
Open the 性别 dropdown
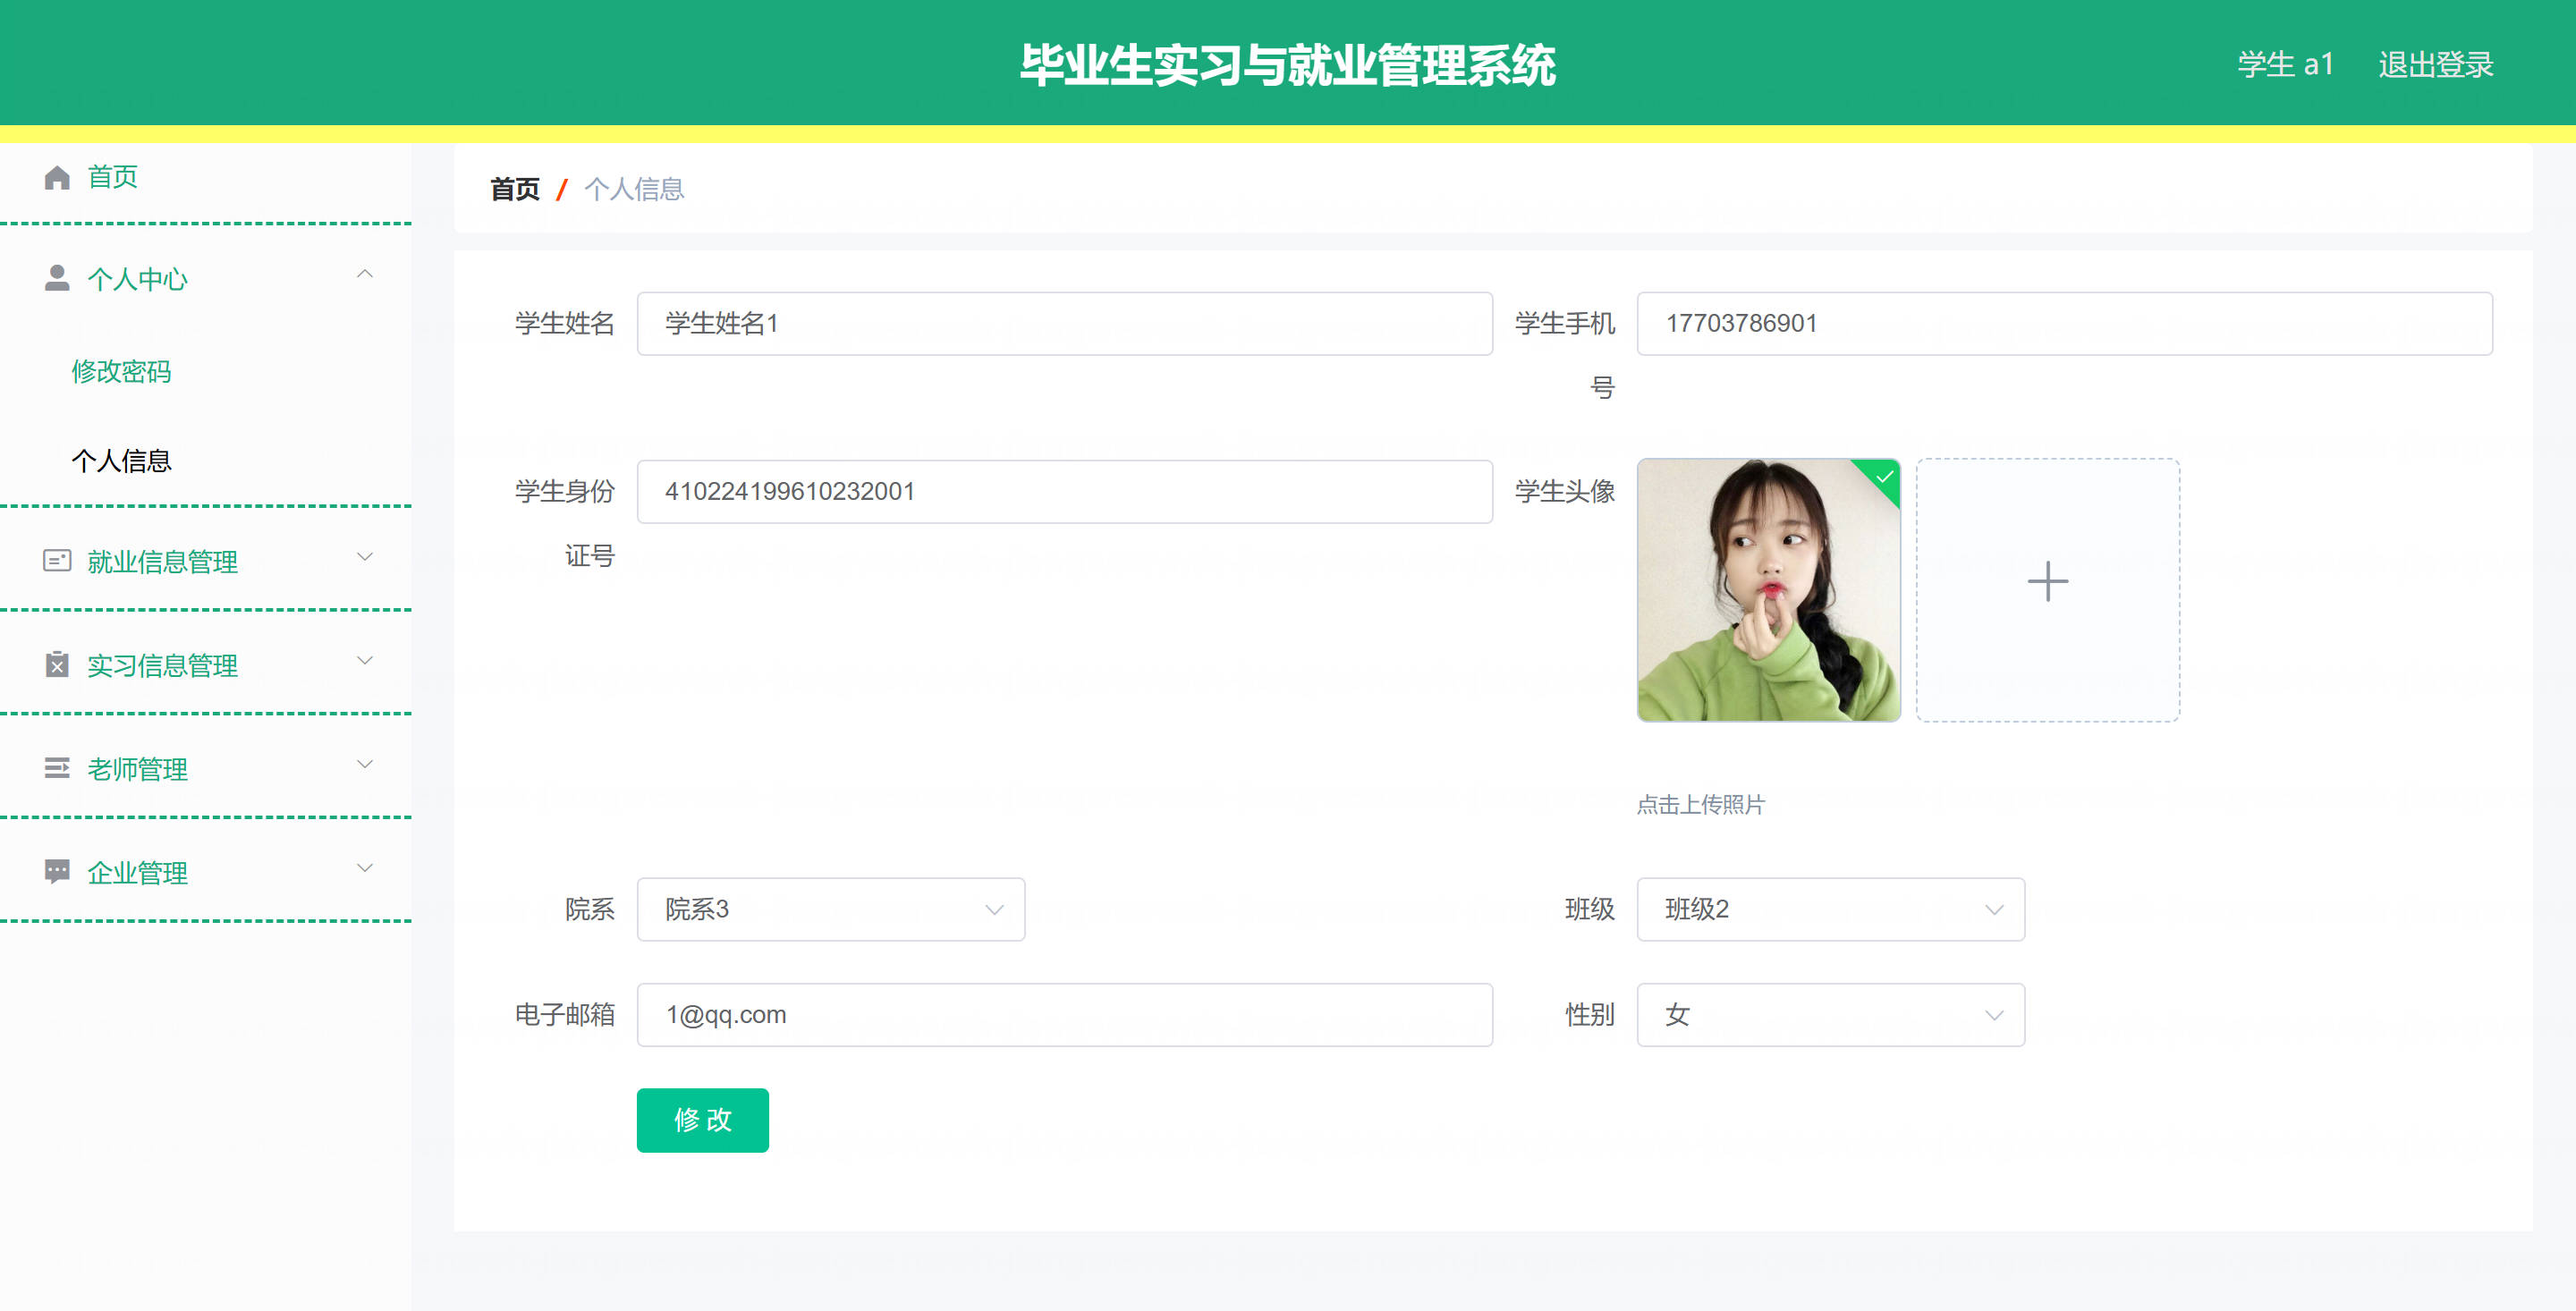[1829, 1015]
